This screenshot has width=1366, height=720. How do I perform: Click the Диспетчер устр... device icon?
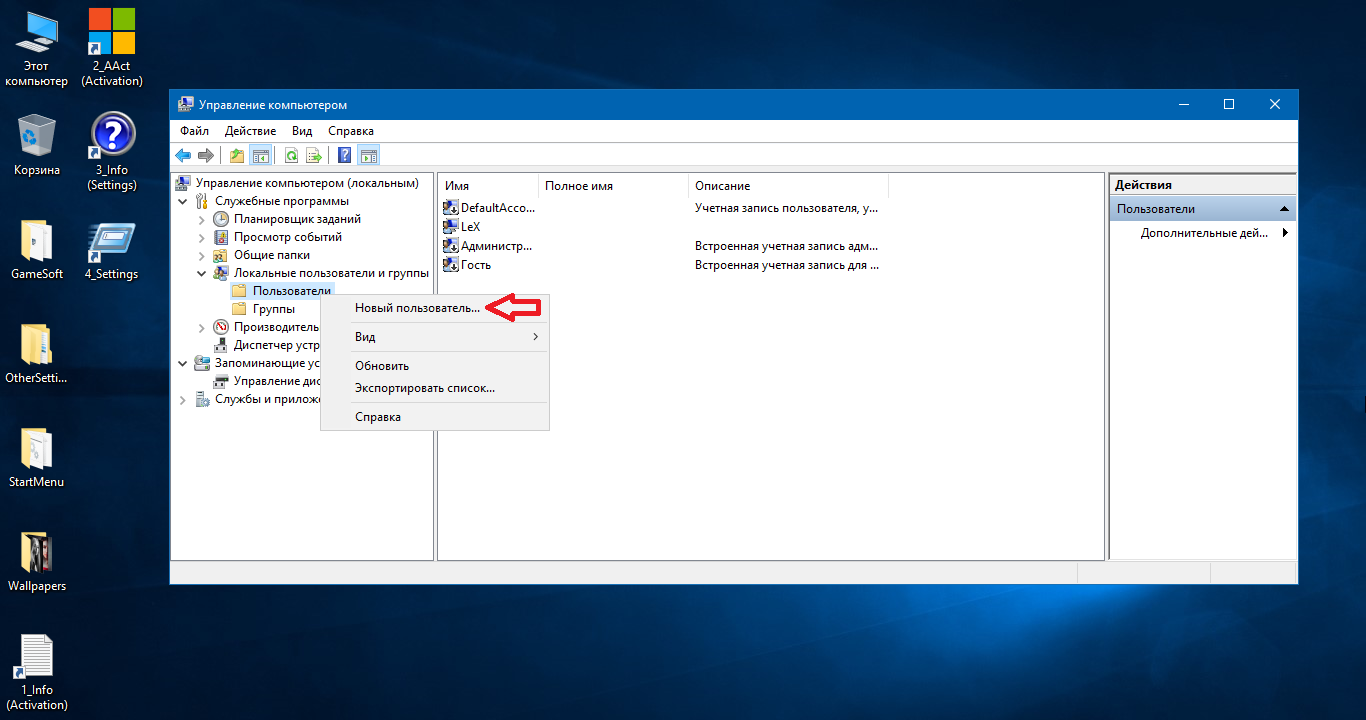[221, 345]
